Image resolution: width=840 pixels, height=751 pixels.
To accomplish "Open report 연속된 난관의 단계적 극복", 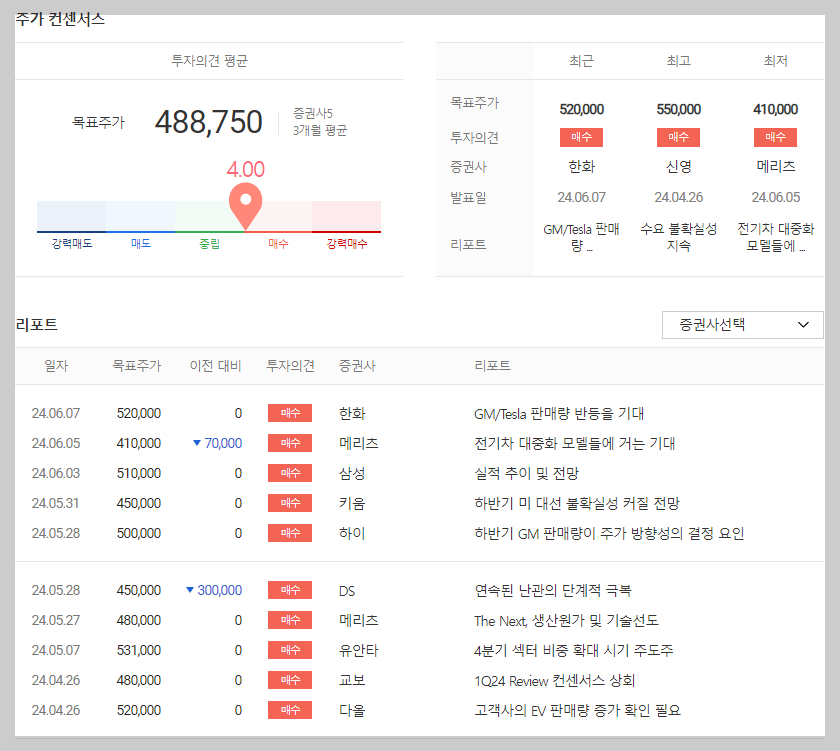I will pyautogui.click(x=553, y=590).
